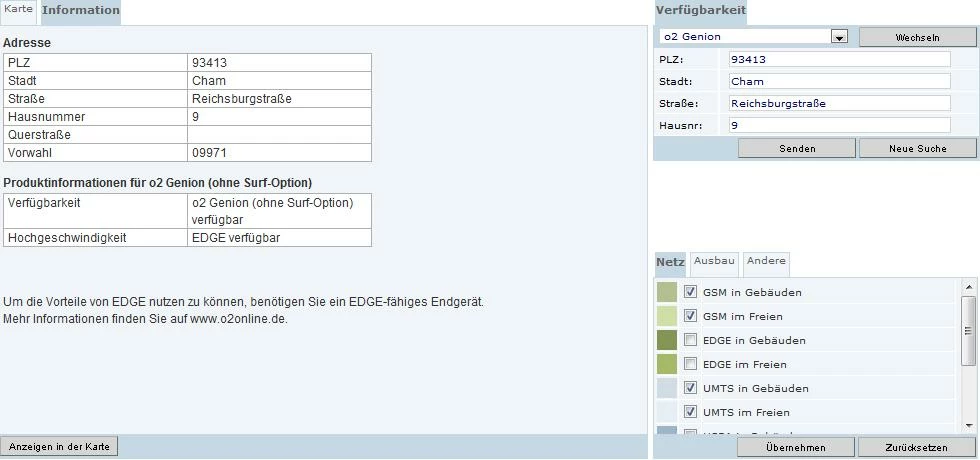Uncheck GSM in Gebäuden checkbox
Viewport: 980px width, 460px height.
[x=691, y=292]
